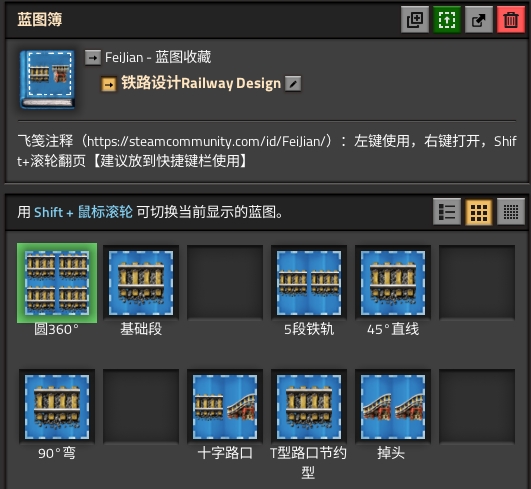Click the pencil icon to rename book
The width and height of the screenshot is (531, 489).
click(x=293, y=83)
